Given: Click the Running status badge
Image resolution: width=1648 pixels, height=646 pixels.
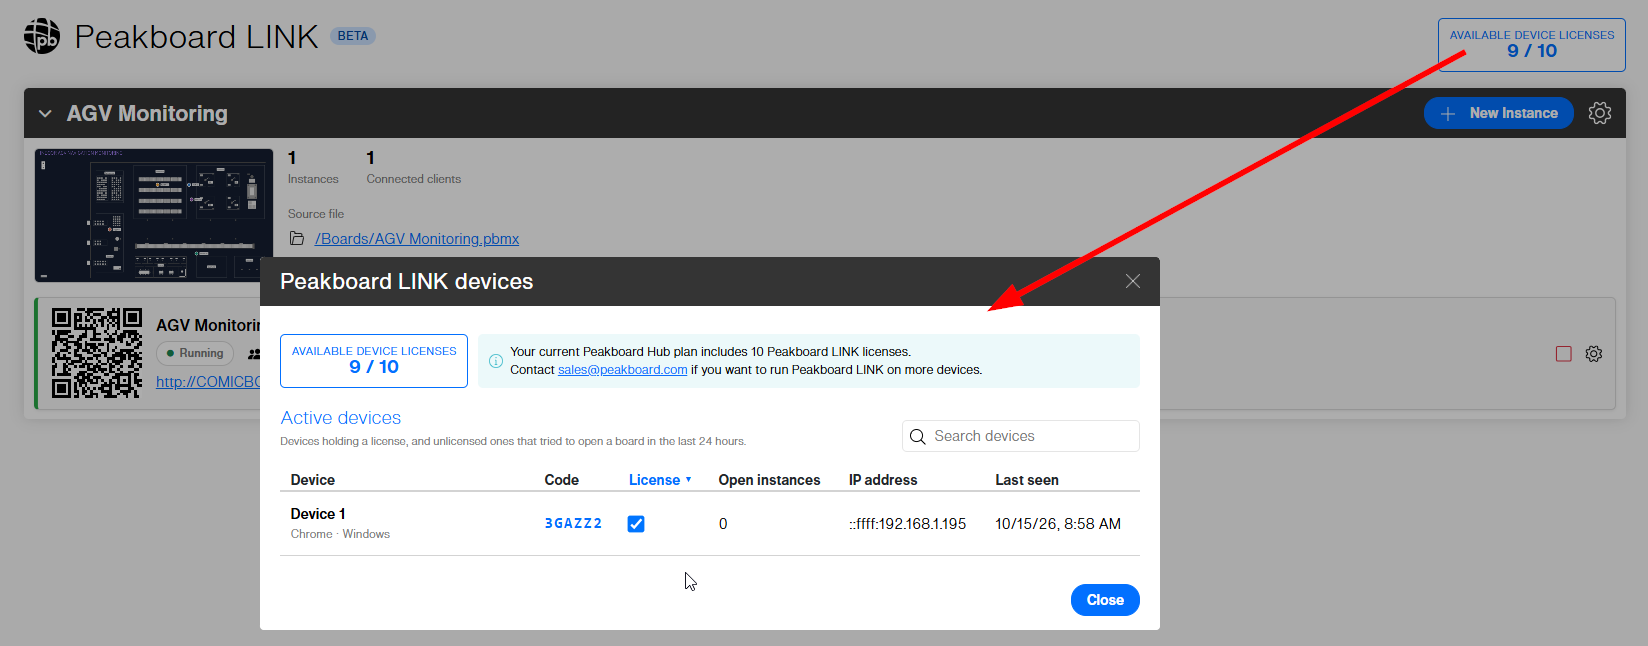Looking at the screenshot, I should (x=195, y=353).
